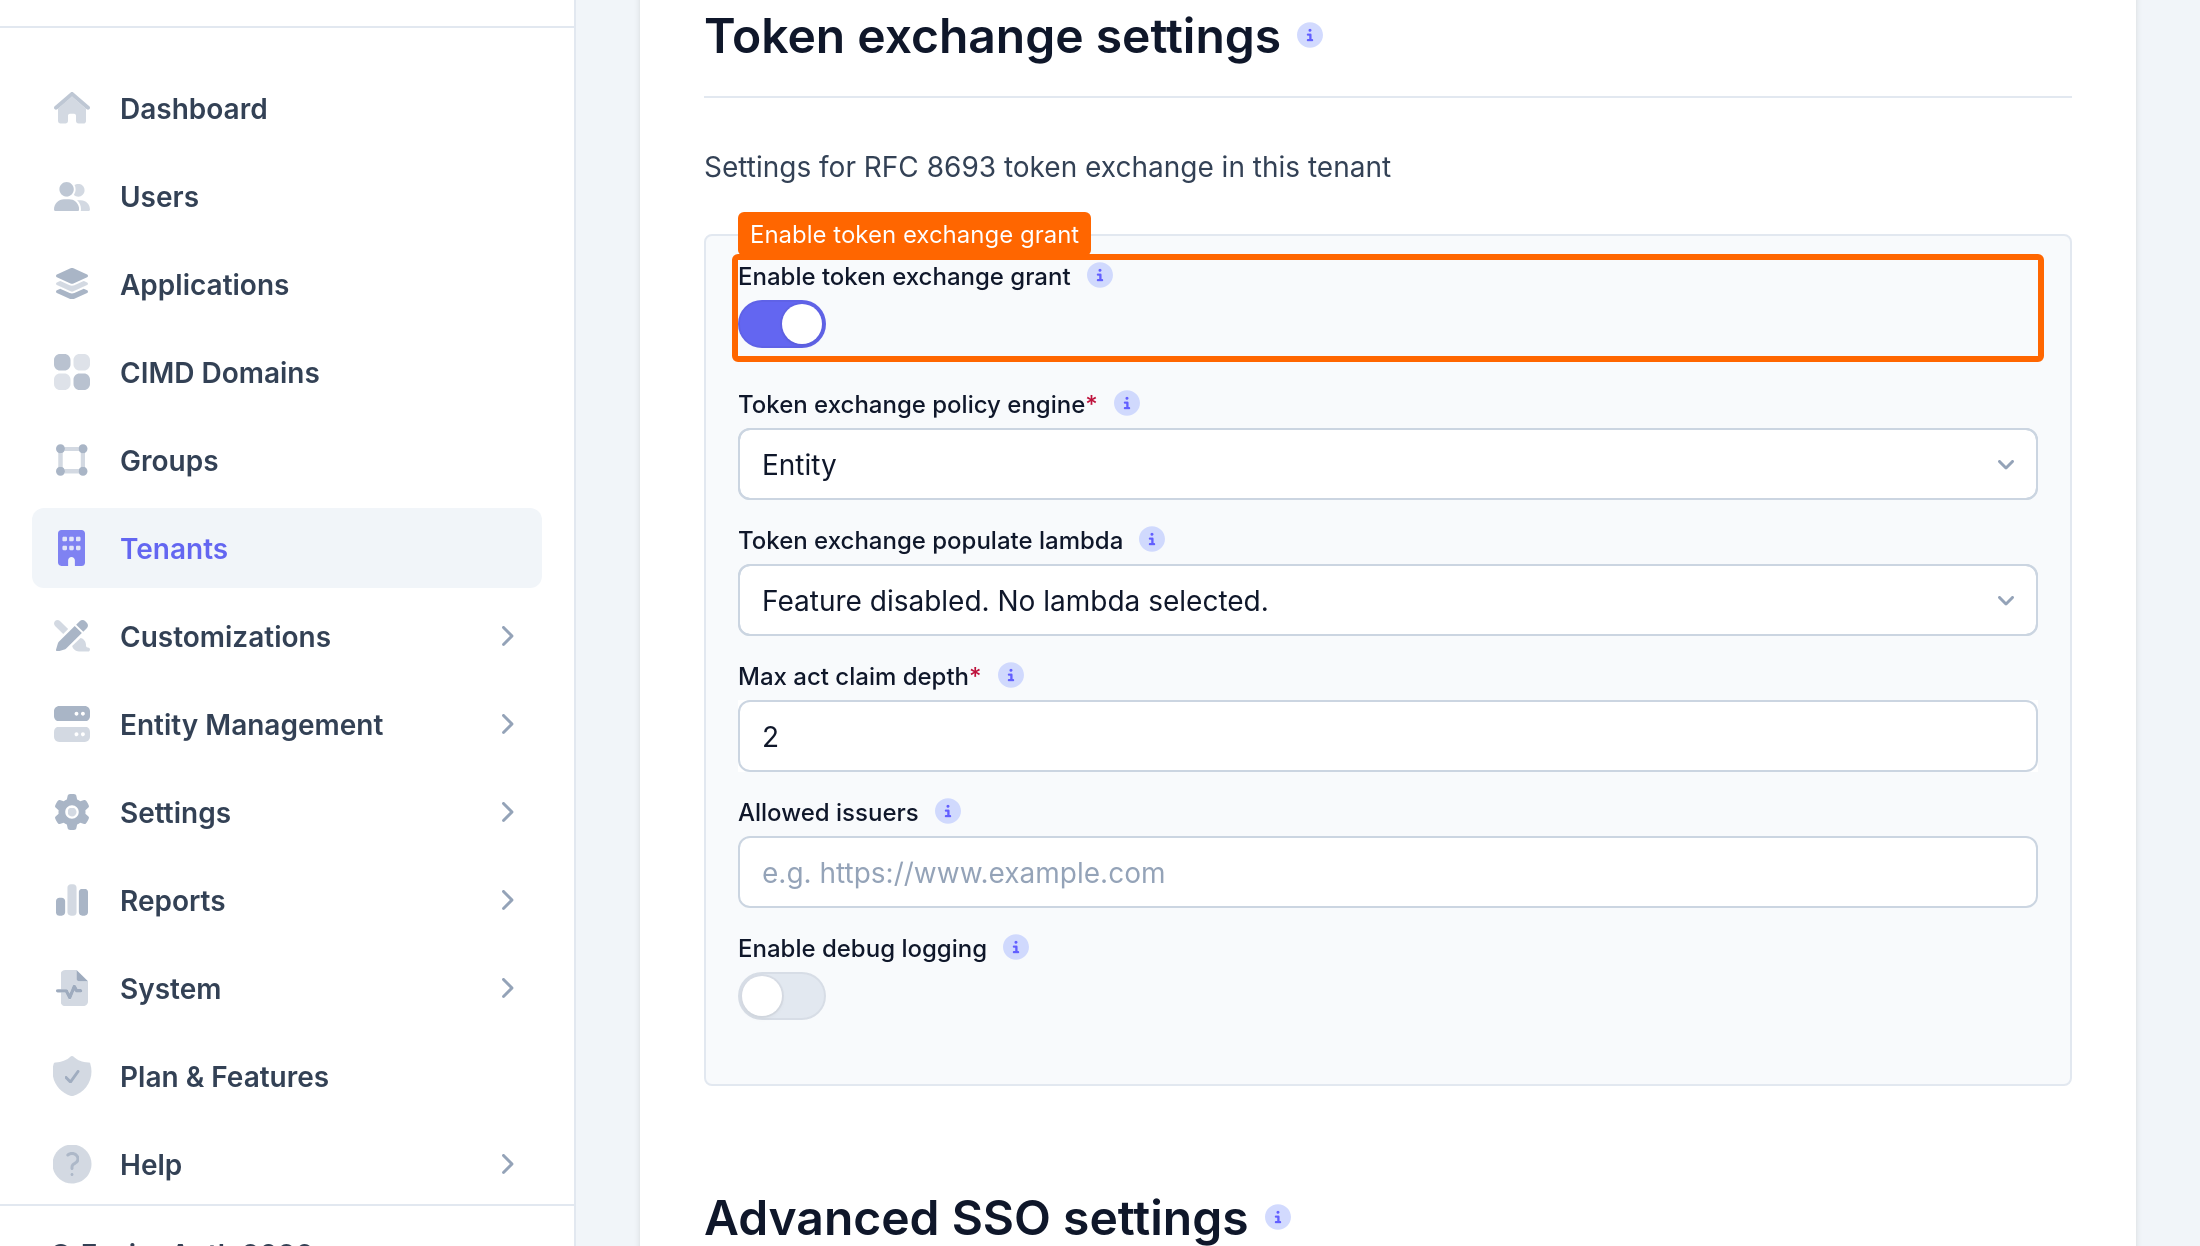Click the Users people icon
2200x1246 pixels.
(x=72, y=196)
